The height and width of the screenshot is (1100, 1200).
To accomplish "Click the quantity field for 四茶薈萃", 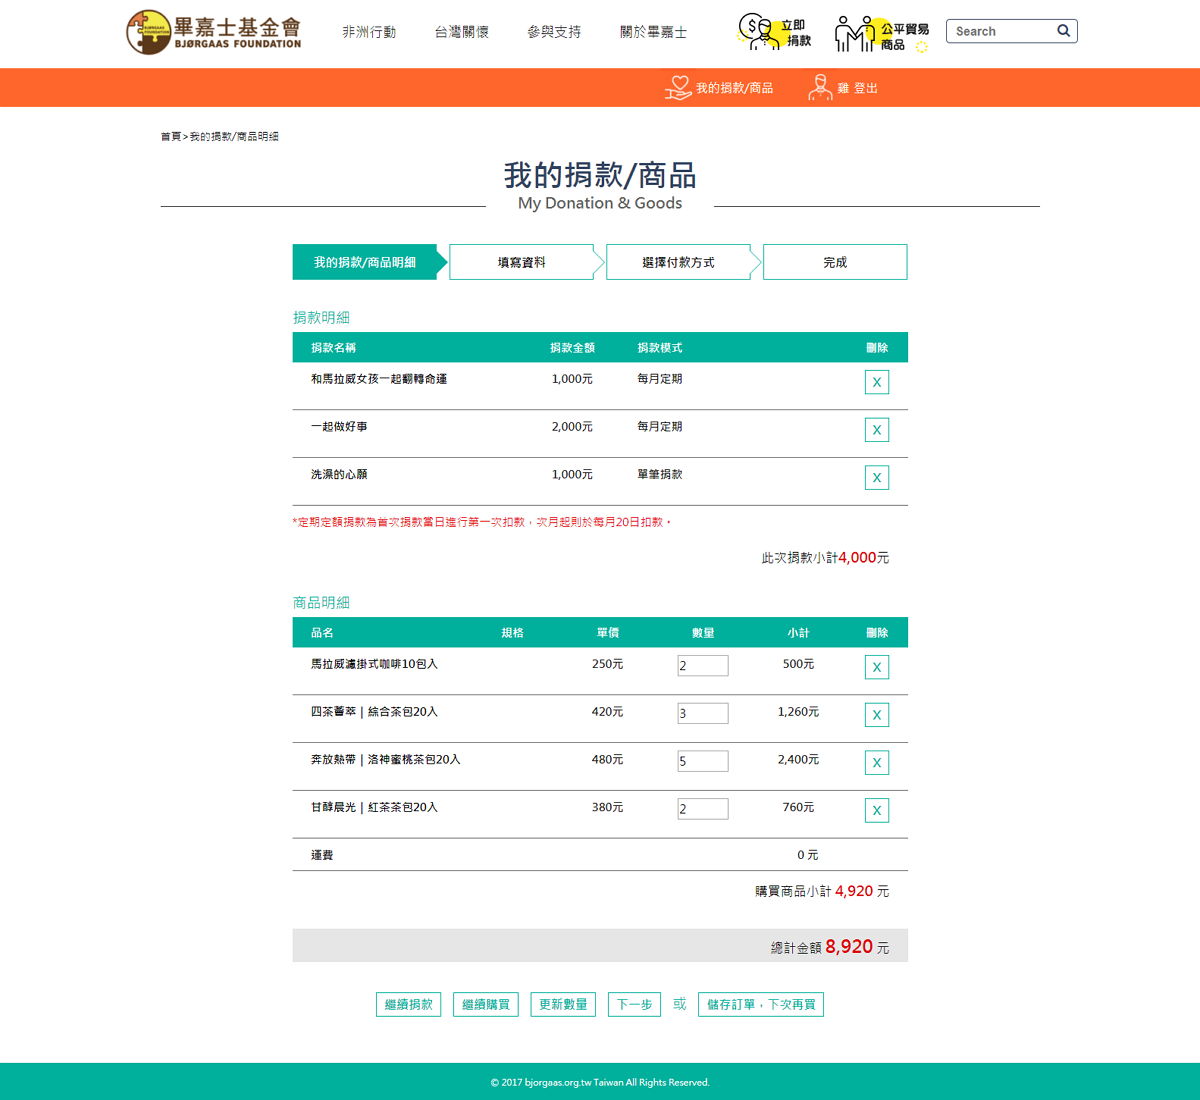I will [703, 714].
